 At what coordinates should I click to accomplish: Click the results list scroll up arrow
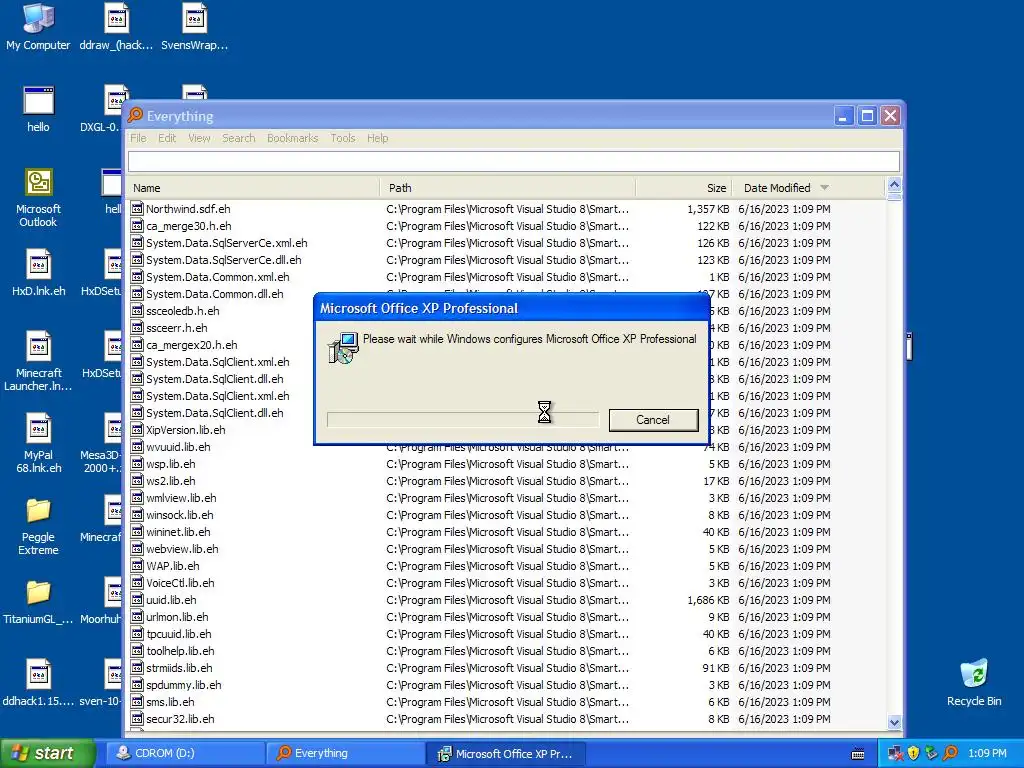[x=894, y=184]
